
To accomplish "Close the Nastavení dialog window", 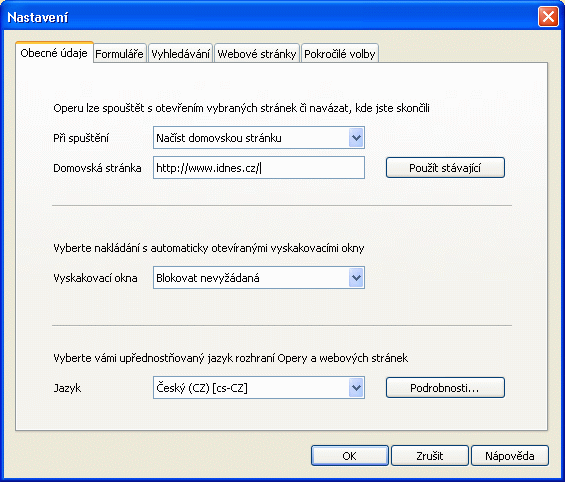I will point(548,17).
